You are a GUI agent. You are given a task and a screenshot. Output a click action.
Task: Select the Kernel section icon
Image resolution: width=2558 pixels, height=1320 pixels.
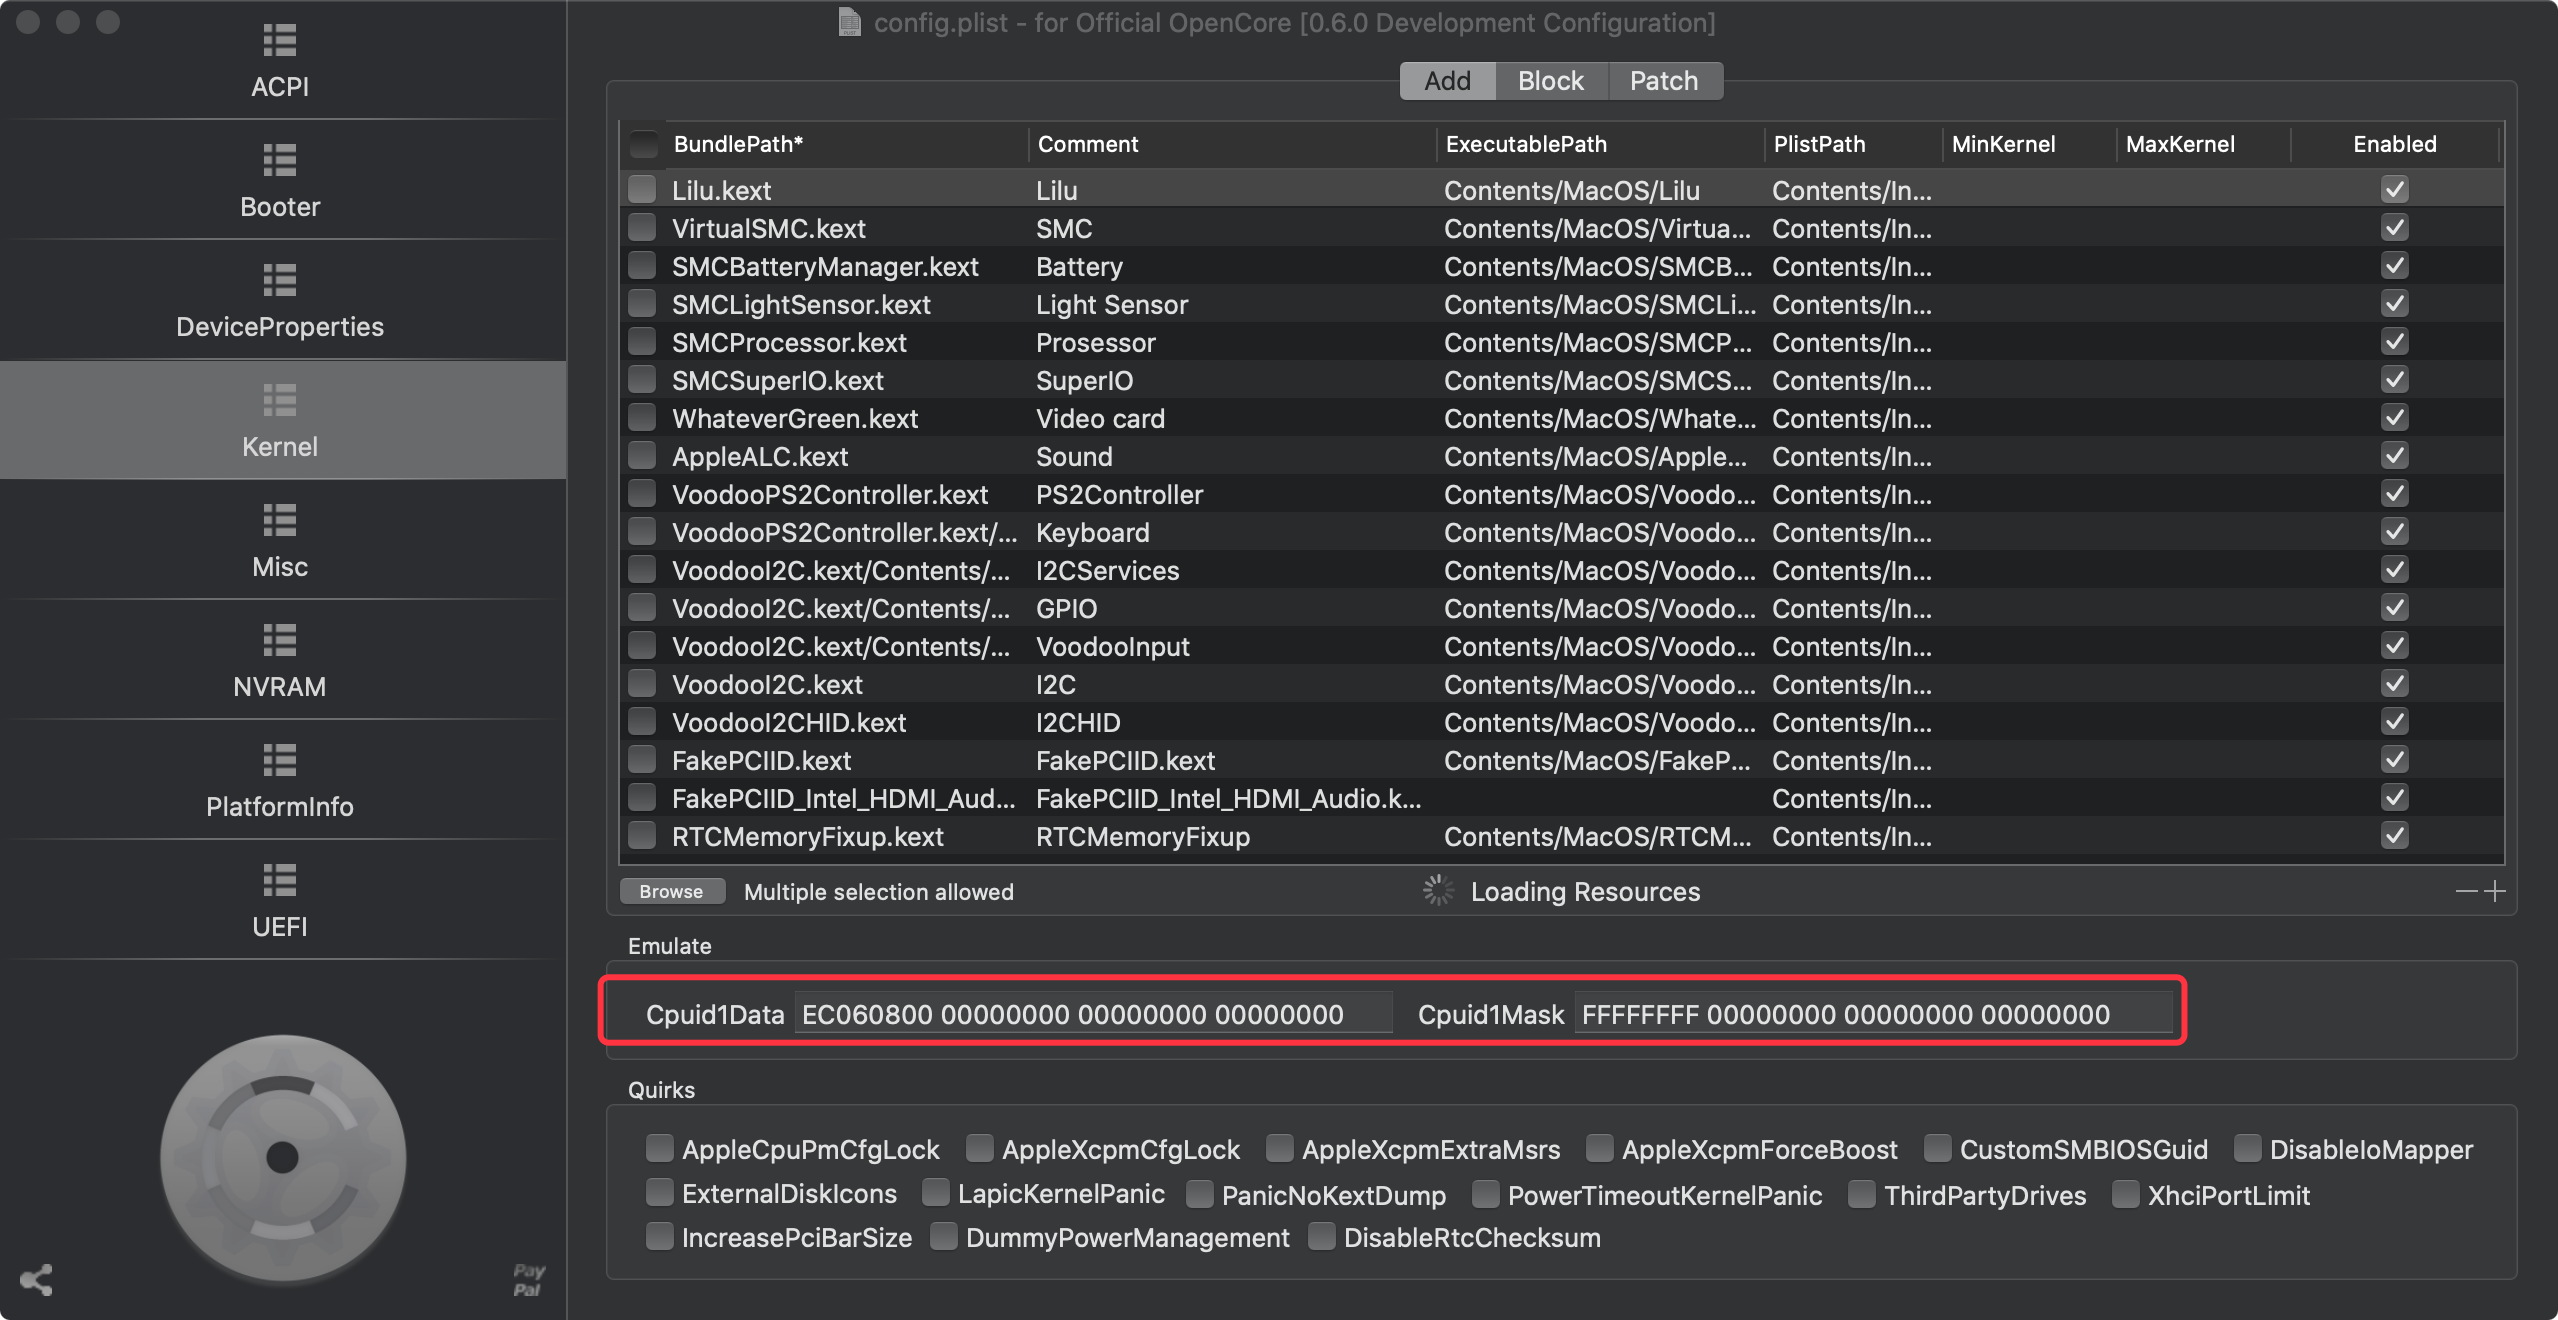tap(280, 400)
